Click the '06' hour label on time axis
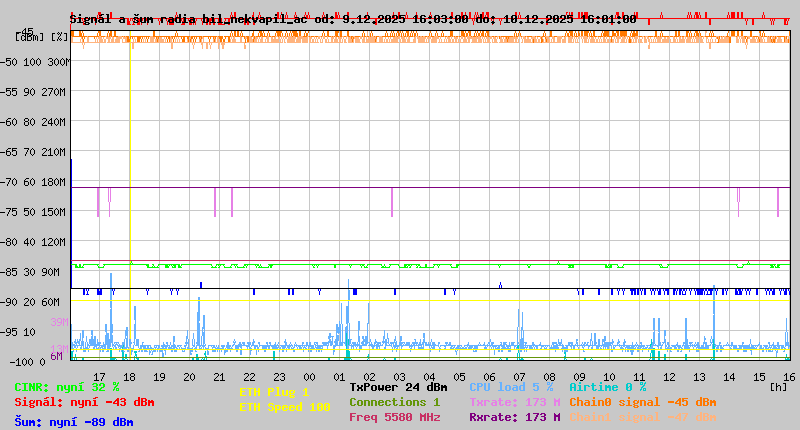Image resolution: width=800 pixels, height=430 pixels. coord(489,377)
